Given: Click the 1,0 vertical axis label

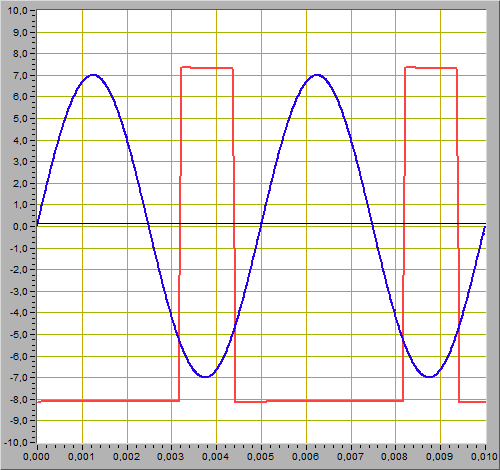Looking at the screenshot, I should 20,205.
